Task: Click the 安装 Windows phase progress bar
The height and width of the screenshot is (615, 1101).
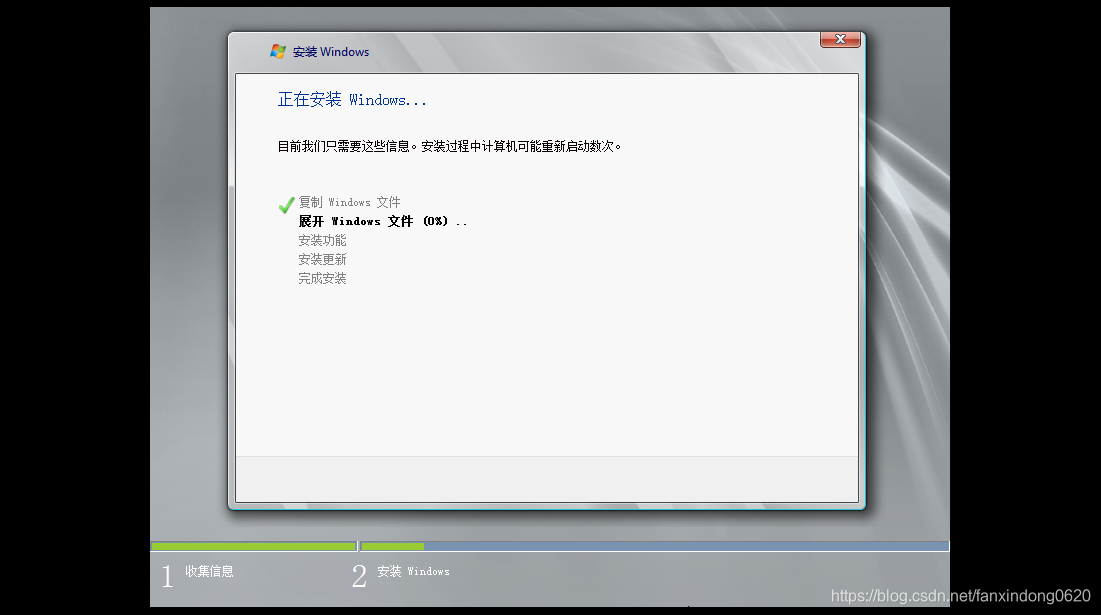Action: (x=654, y=546)
